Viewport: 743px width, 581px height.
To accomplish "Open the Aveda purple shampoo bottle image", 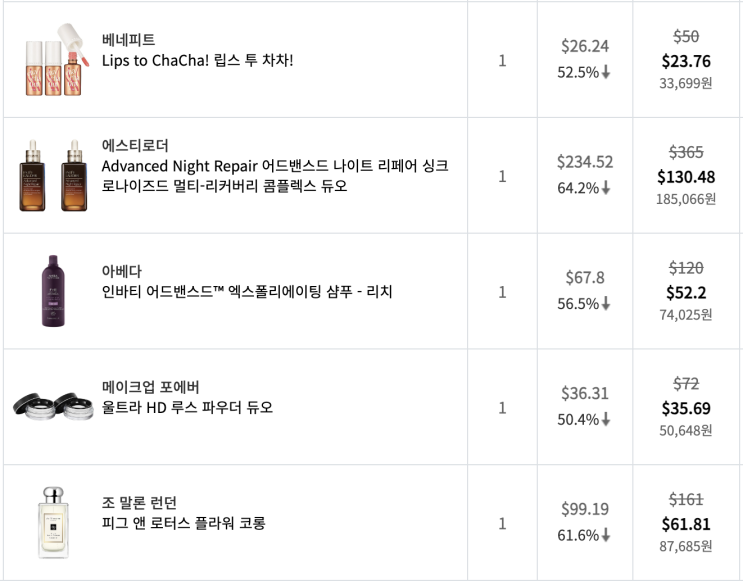I will pos(54,292).
